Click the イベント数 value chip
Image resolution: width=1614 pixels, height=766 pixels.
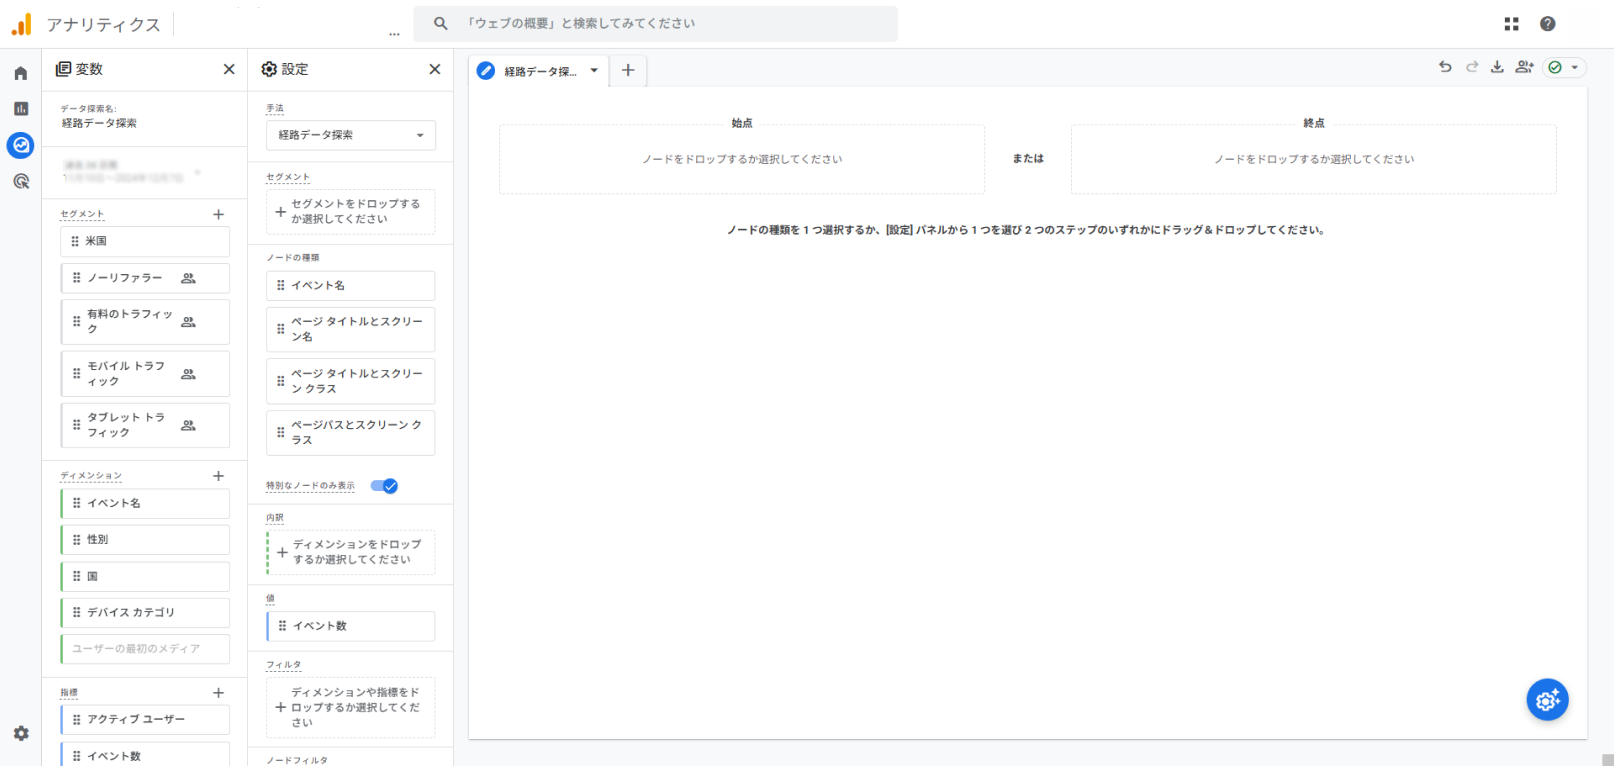coord(351,626)
